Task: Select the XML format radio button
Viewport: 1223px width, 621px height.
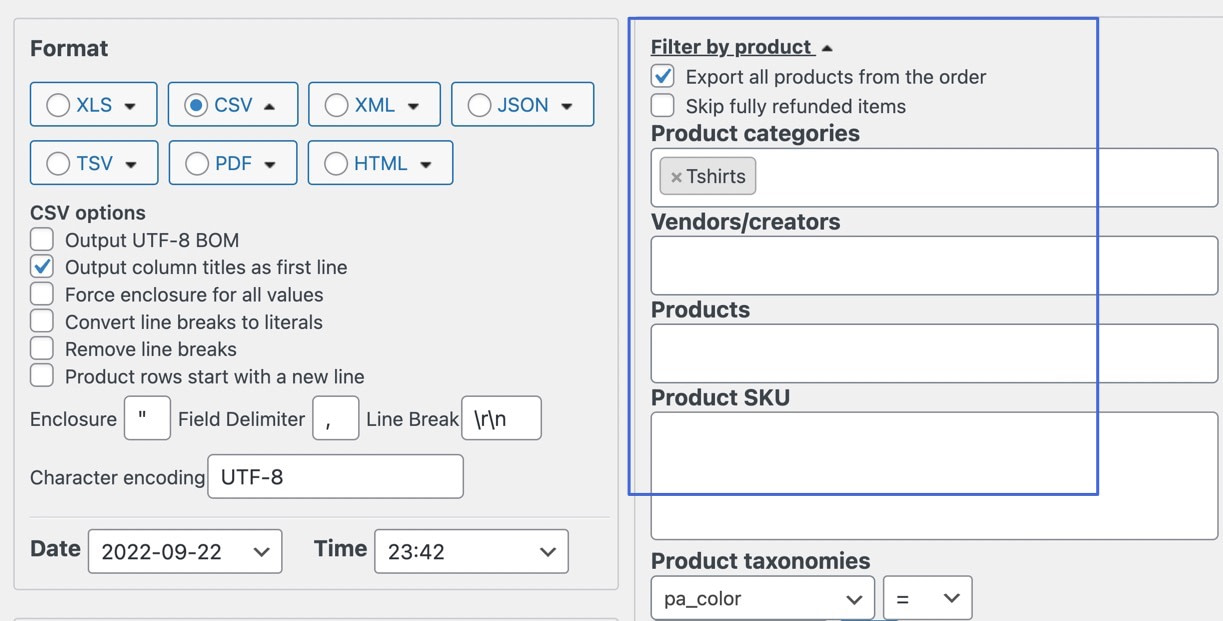Action: pos(336,105)
